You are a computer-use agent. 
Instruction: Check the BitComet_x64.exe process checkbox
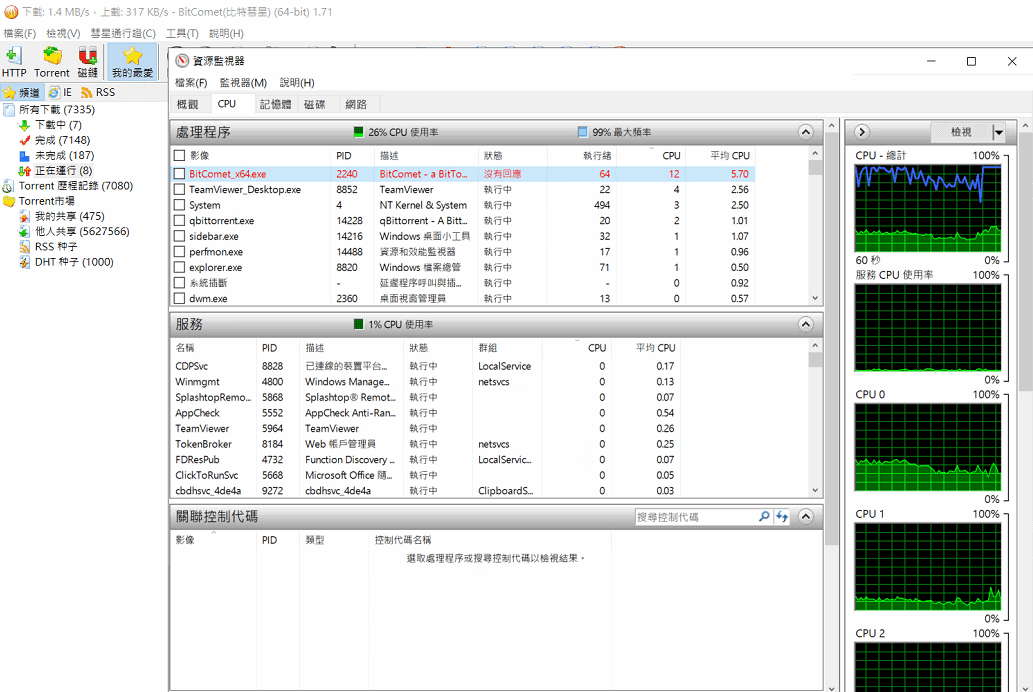pyautogui.click(x=180, y=174)
